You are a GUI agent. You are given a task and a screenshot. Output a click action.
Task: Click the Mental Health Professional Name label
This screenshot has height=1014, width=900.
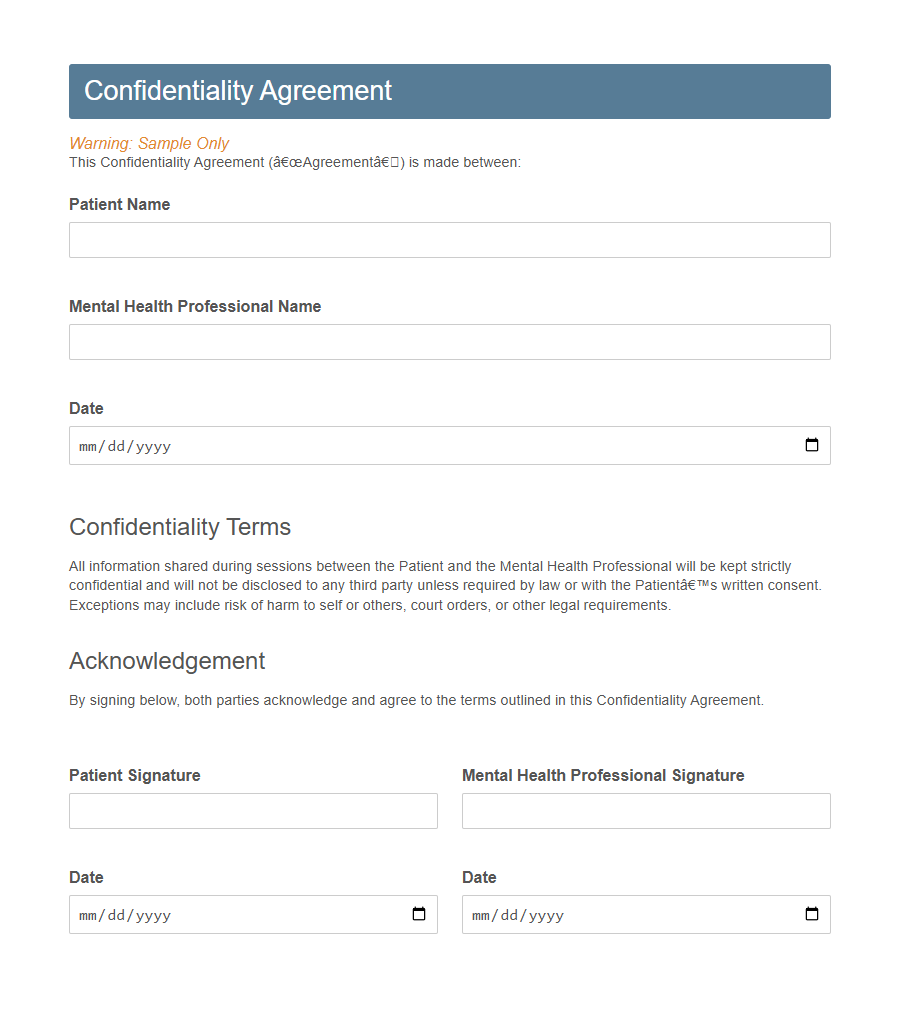[x=194, y=307]
